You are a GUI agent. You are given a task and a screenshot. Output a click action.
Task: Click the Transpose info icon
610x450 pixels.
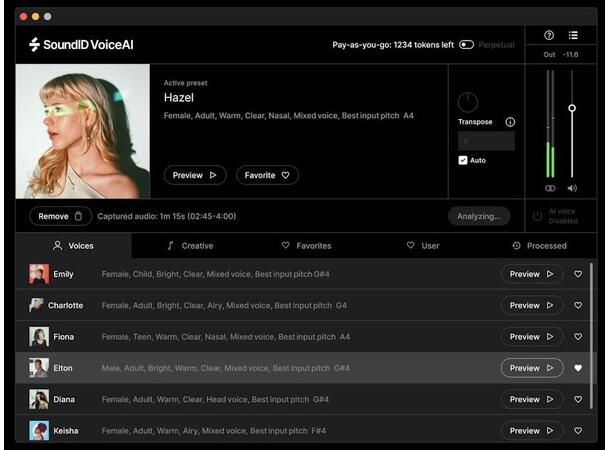510,122
